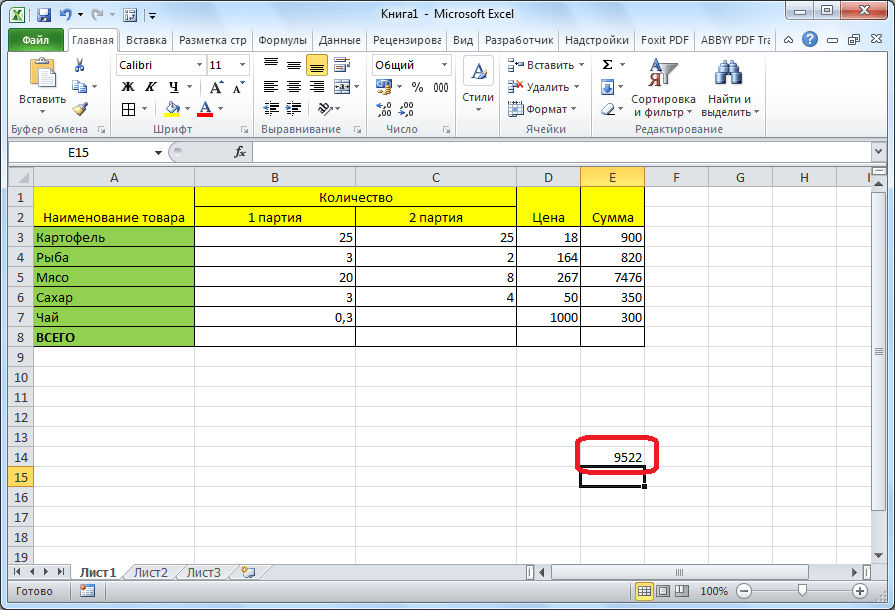The height and width of the screenshot is (610, 895).
Task: Expand the Name Box dropdown arrow
Action: [158, 152]
